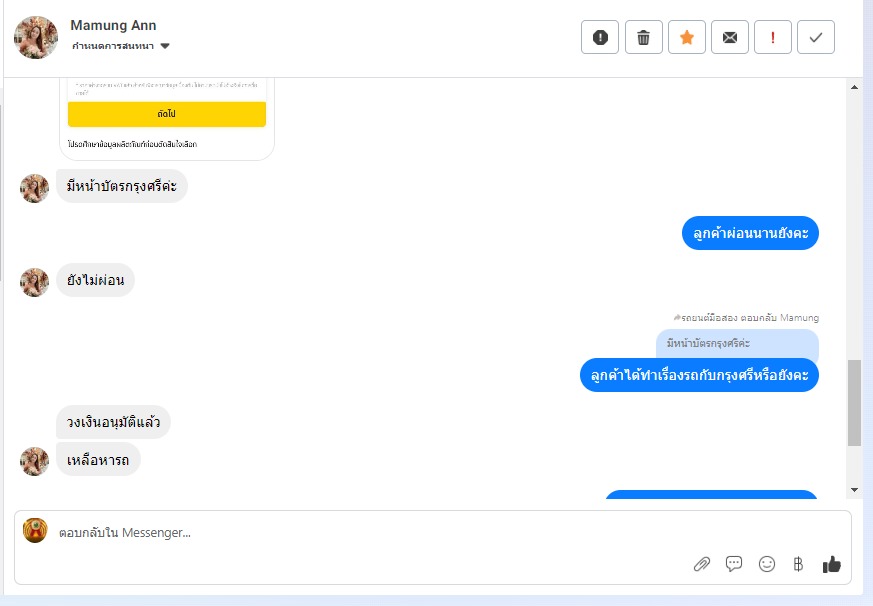Viewport: 873px width, 606px height.
Task: Click the scrollbar down arrow
Action: tap(854, 490)
